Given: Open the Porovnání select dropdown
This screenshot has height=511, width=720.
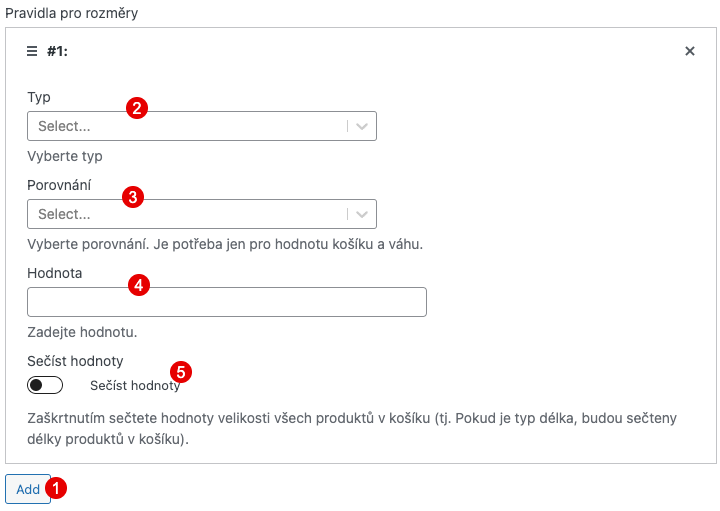Looking at the screenshot, I should (x=202, y=214).
